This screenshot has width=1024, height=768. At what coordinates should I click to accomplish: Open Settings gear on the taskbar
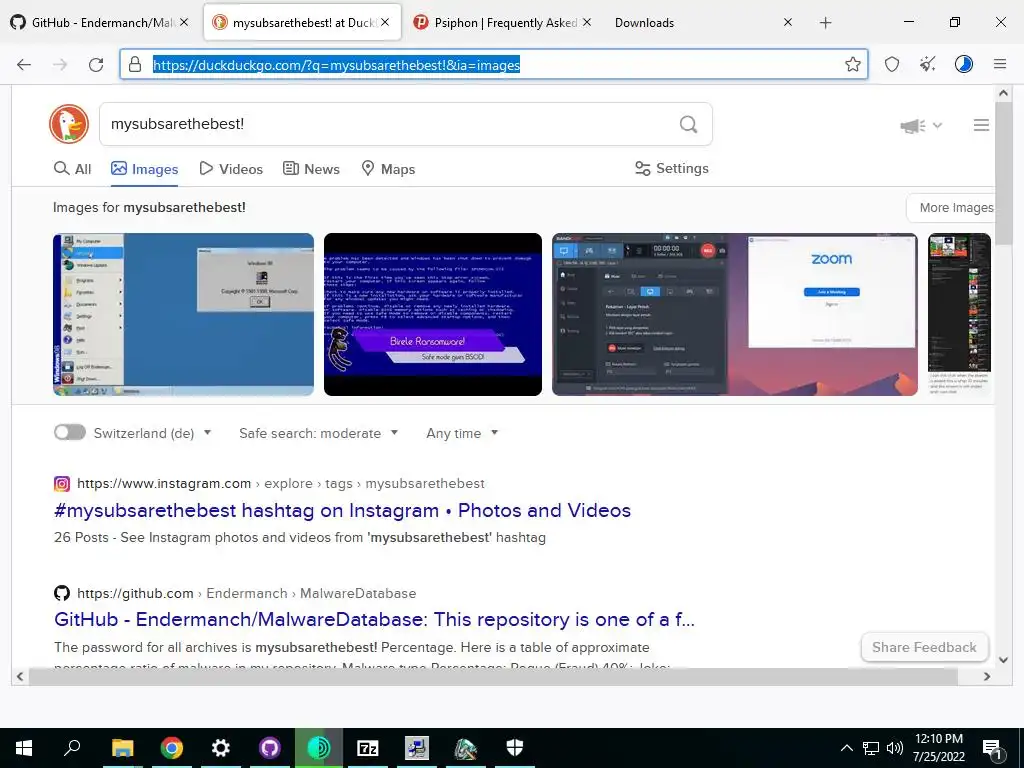coord(221,748)
